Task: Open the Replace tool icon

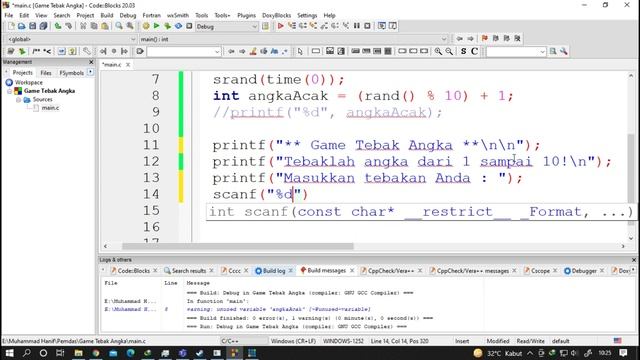Action: tap(130, 26)
